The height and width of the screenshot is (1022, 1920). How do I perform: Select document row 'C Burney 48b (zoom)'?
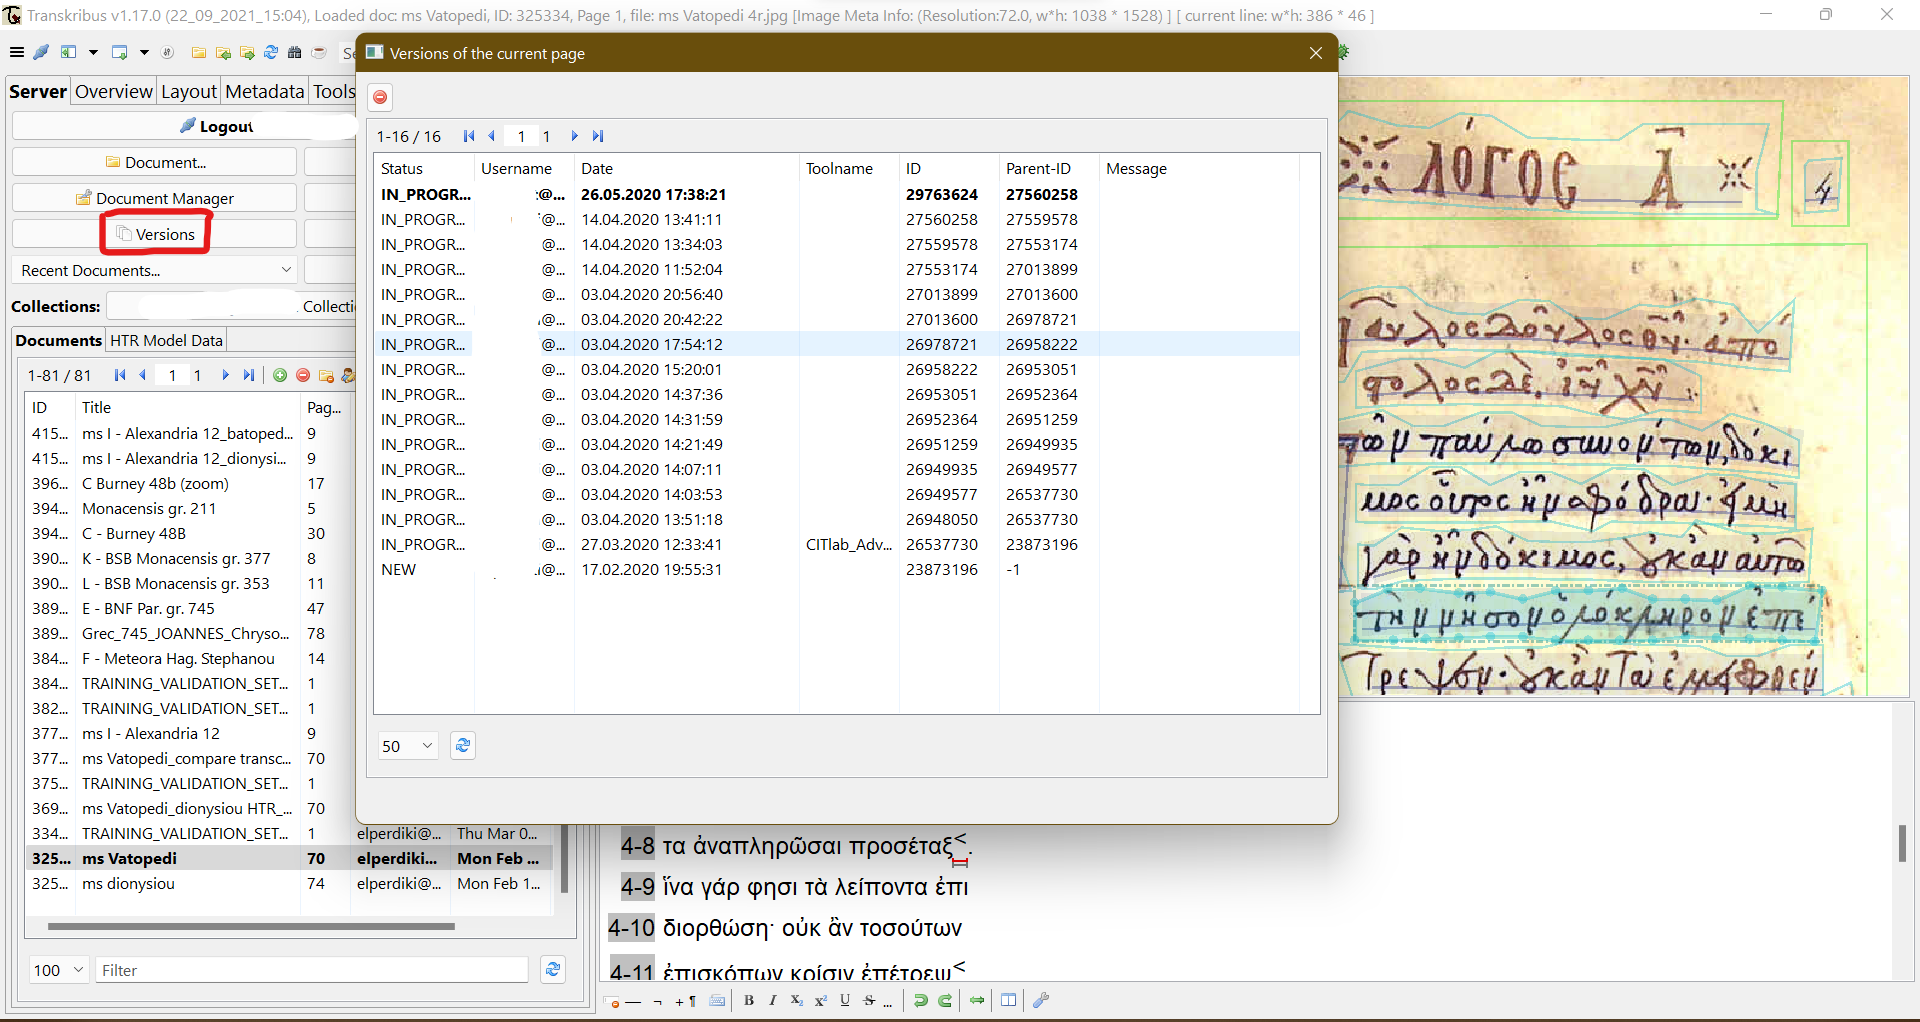coord(188,483)
